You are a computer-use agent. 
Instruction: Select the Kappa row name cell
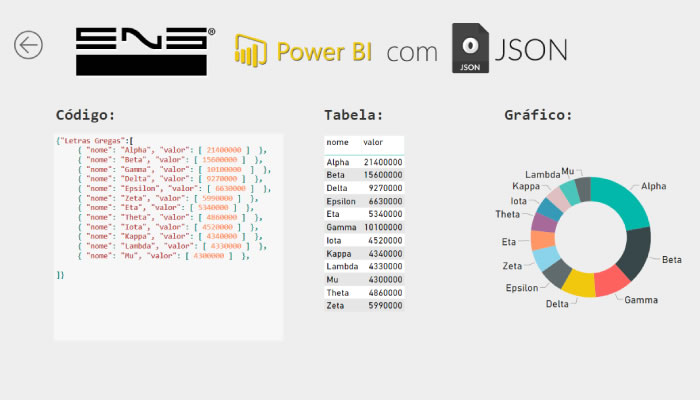[338, 254]
